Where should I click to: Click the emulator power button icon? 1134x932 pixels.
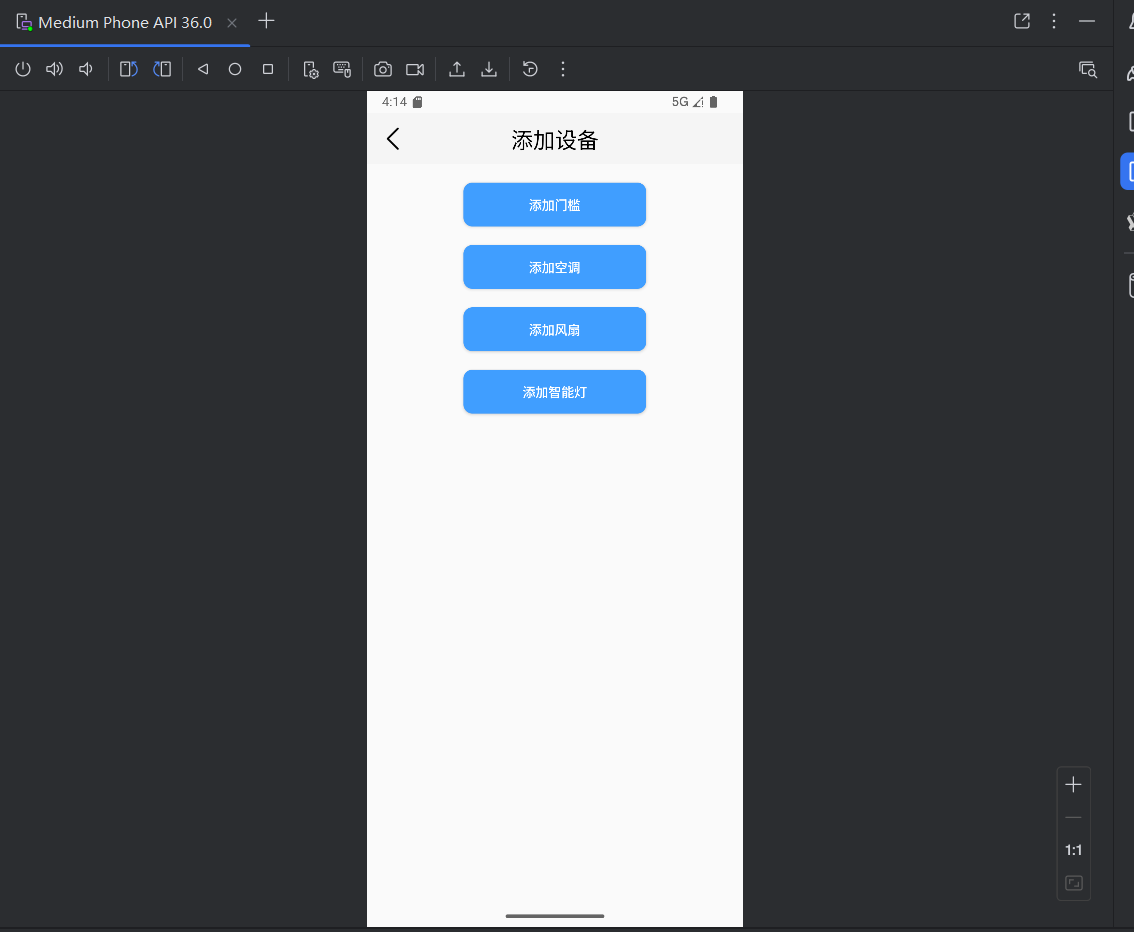23,69
